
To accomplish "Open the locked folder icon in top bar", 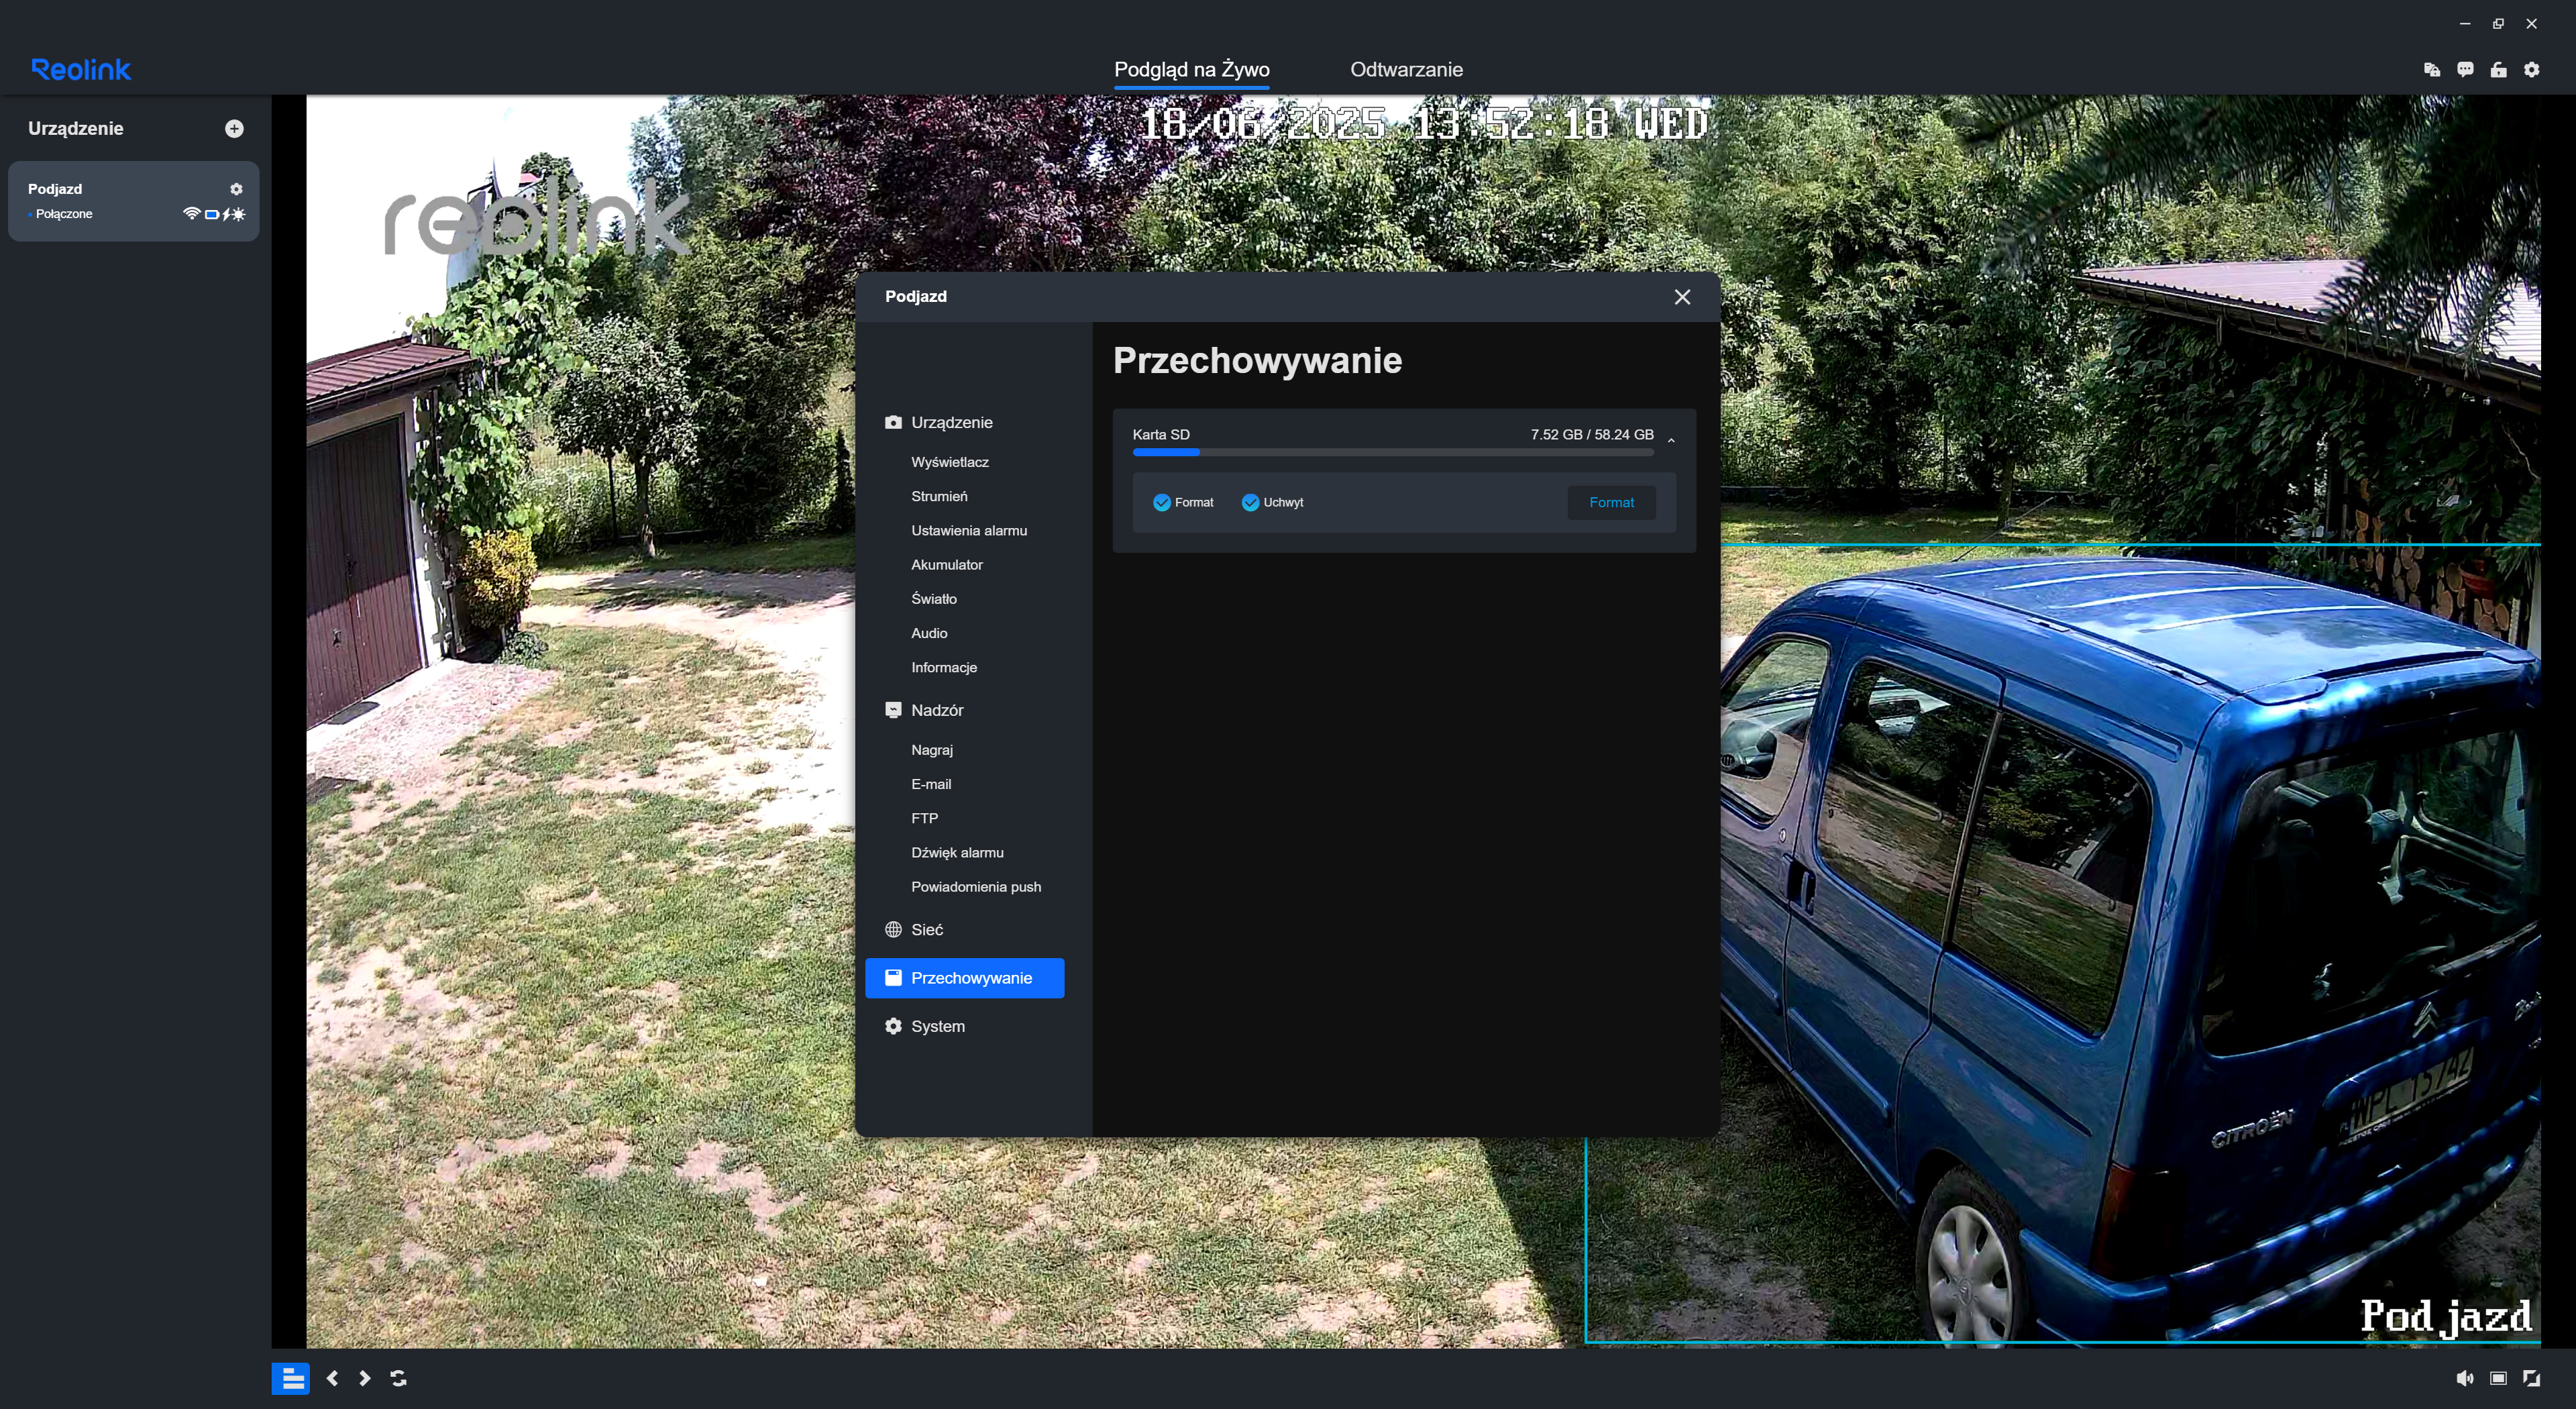I will [2432, 69].
